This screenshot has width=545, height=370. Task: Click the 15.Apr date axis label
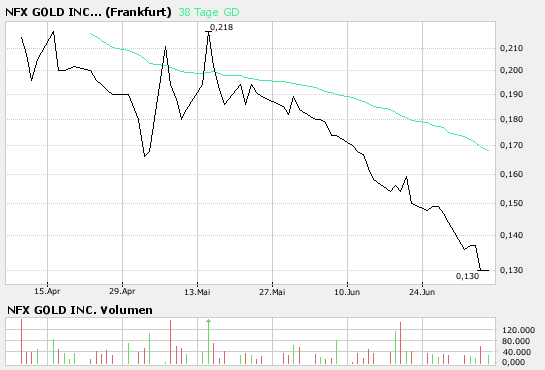tap(47, 291)
